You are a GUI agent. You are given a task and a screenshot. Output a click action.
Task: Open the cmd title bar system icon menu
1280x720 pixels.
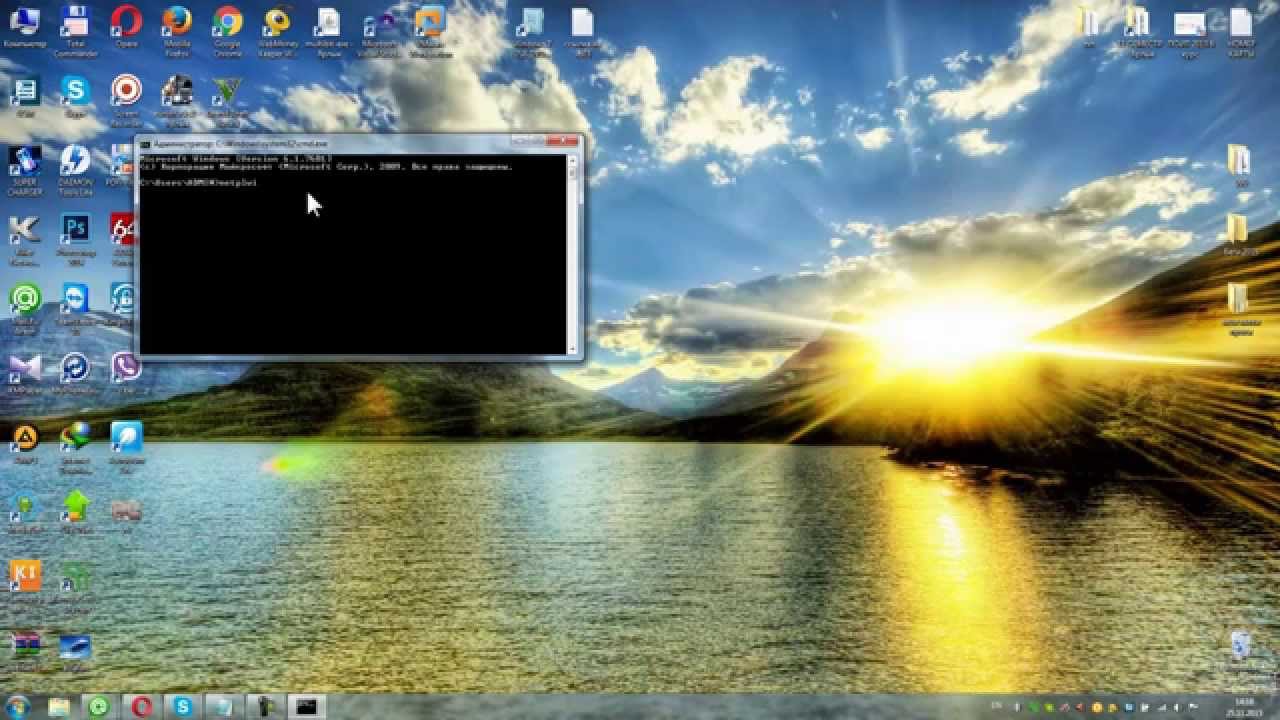[x=146, y=144]
